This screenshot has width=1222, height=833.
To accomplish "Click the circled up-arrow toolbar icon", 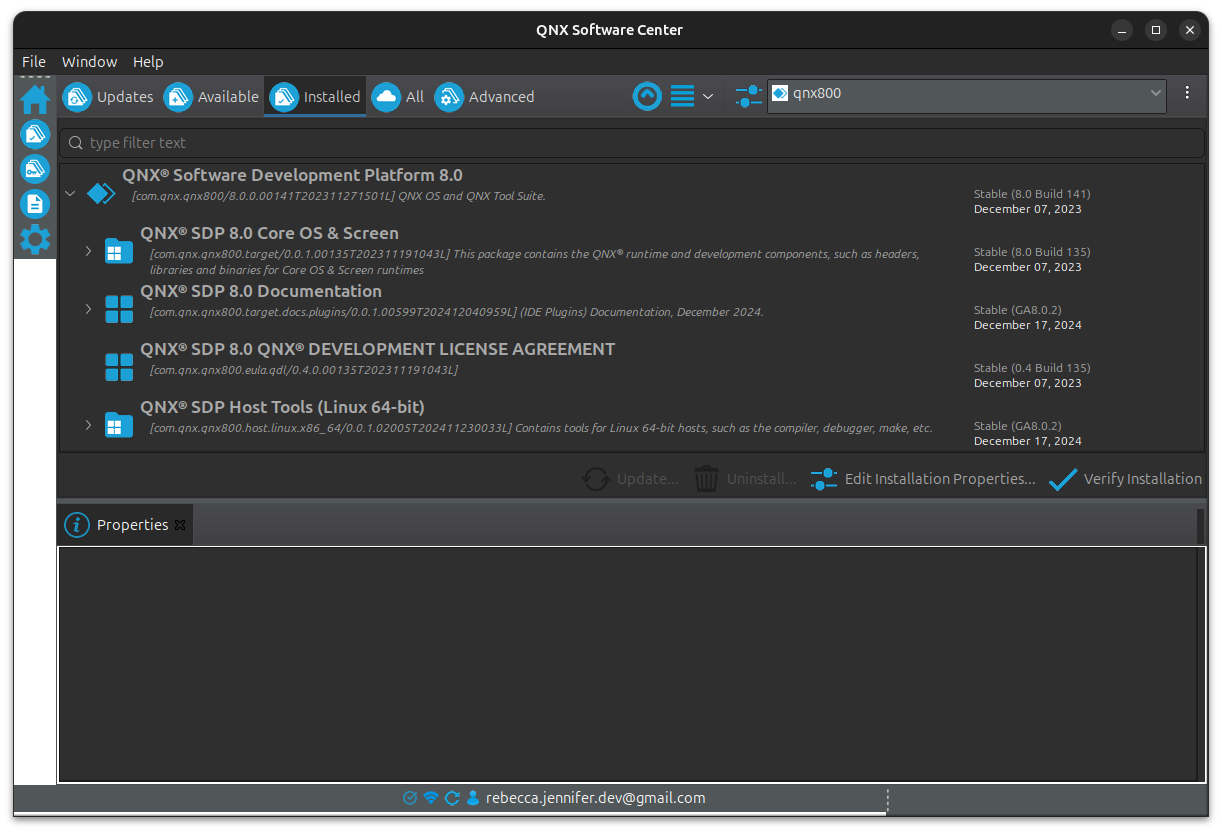I will (x=647, y=96).
